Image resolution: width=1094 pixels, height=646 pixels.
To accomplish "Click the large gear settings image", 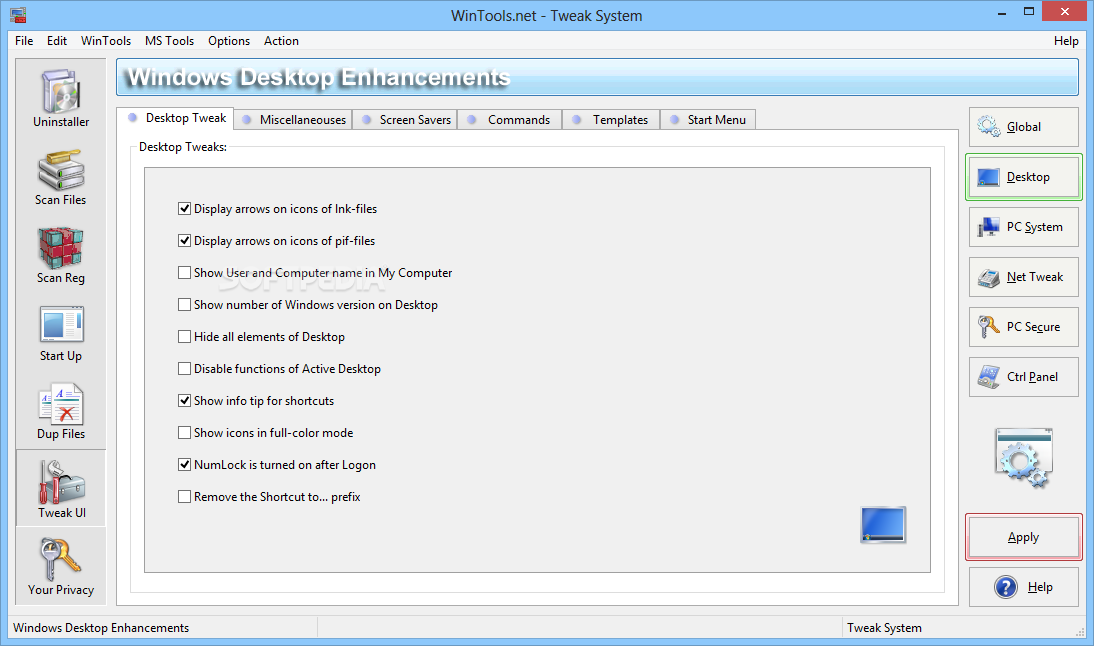I will 1024,458.
